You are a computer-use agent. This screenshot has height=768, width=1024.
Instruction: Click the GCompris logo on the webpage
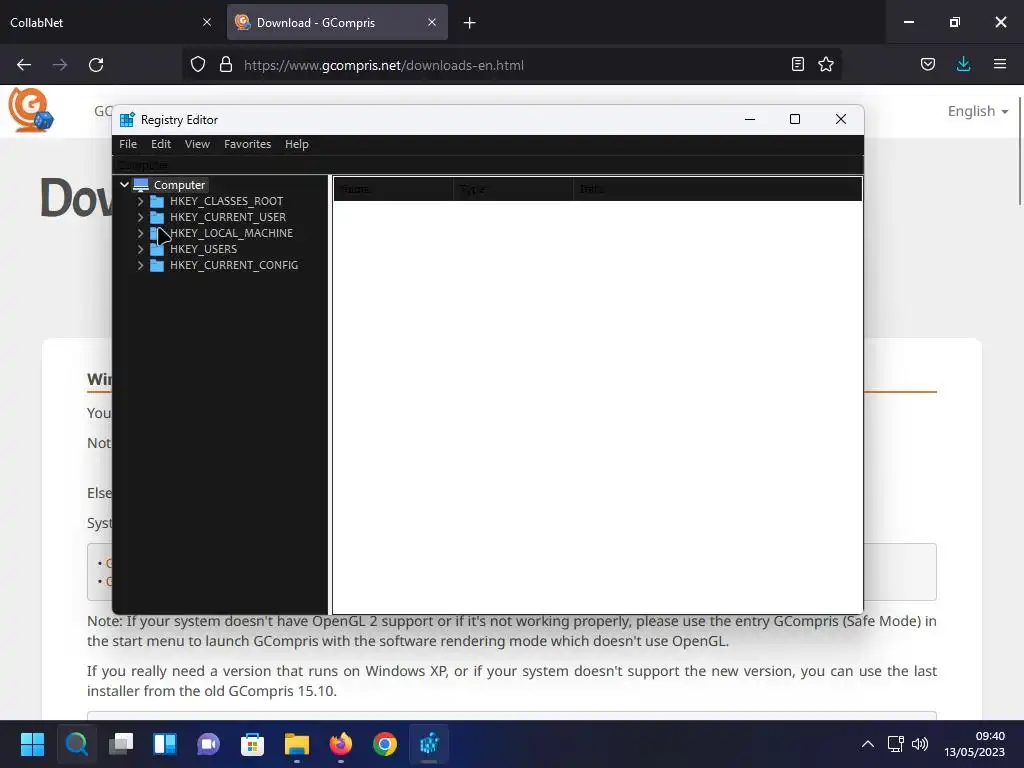point(31,110)
